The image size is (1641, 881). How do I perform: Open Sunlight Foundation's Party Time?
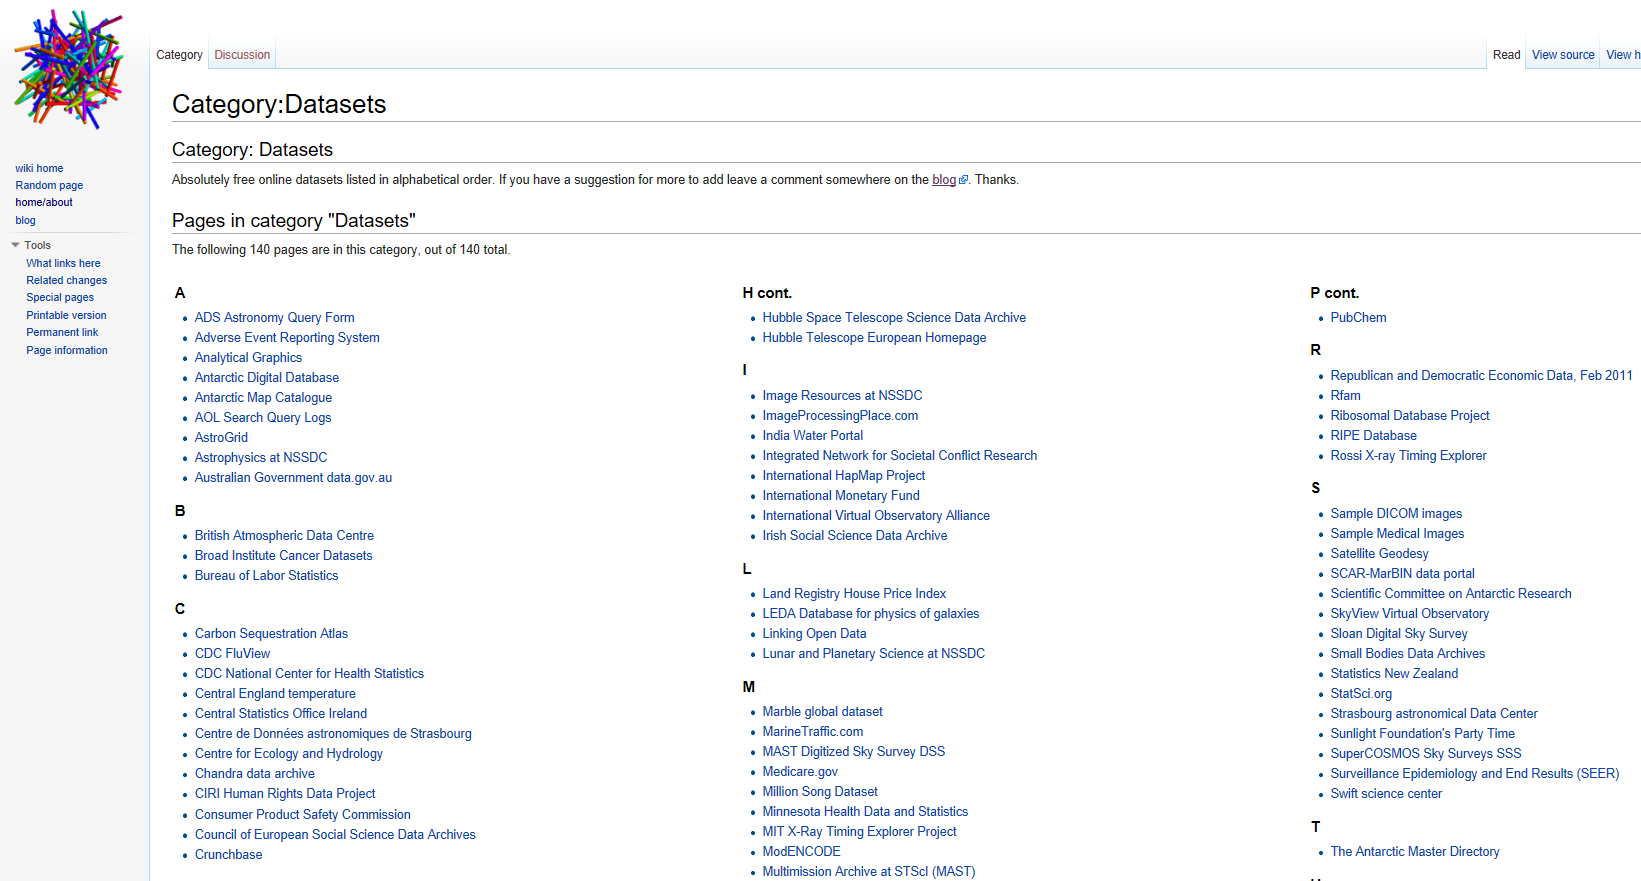click(1422, 733)
